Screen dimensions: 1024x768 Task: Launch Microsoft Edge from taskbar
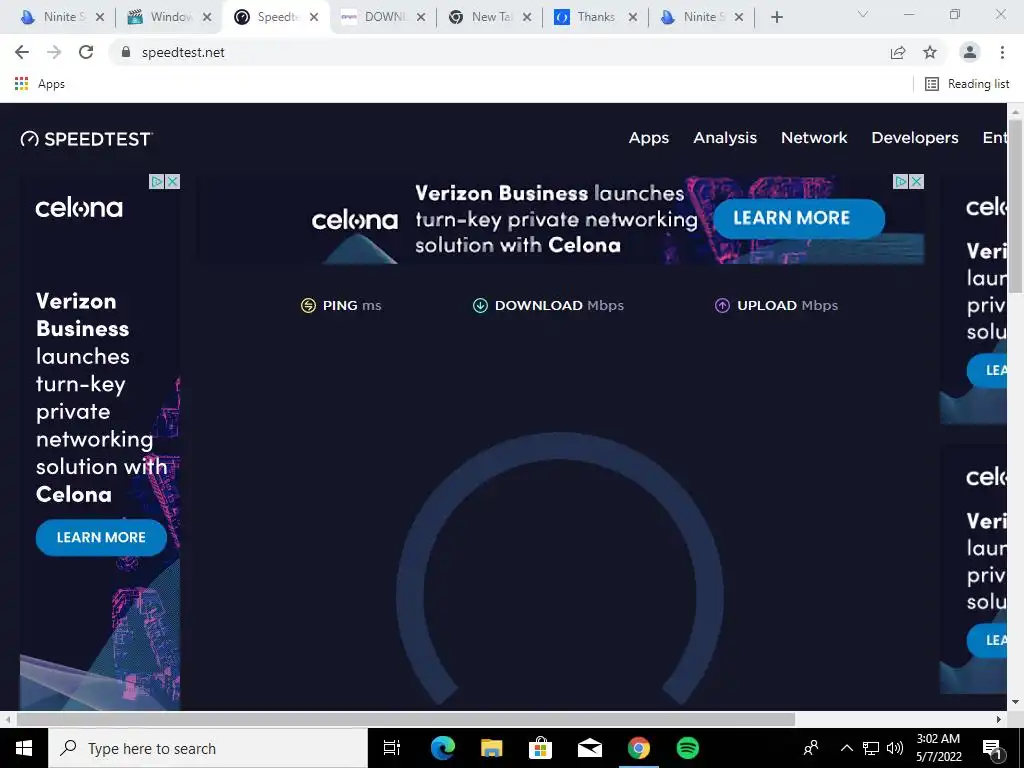[x=442, y=748]
